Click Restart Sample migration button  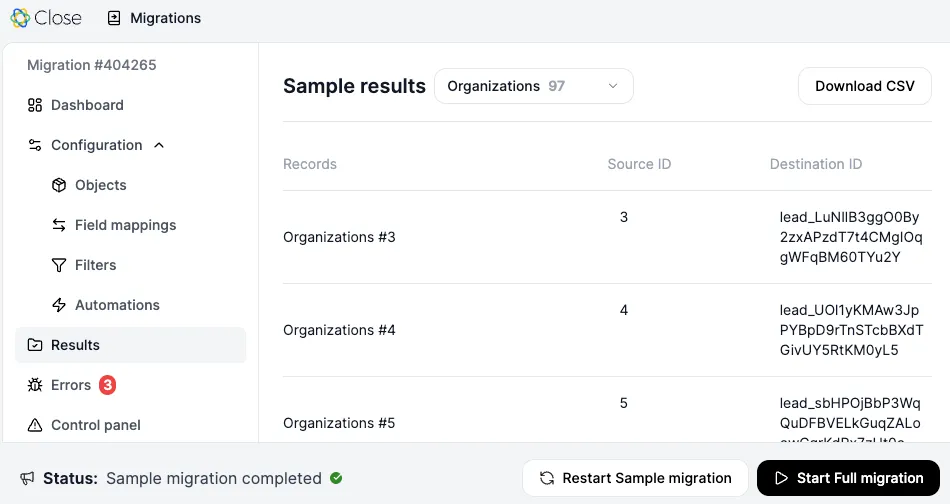(635, 479)
